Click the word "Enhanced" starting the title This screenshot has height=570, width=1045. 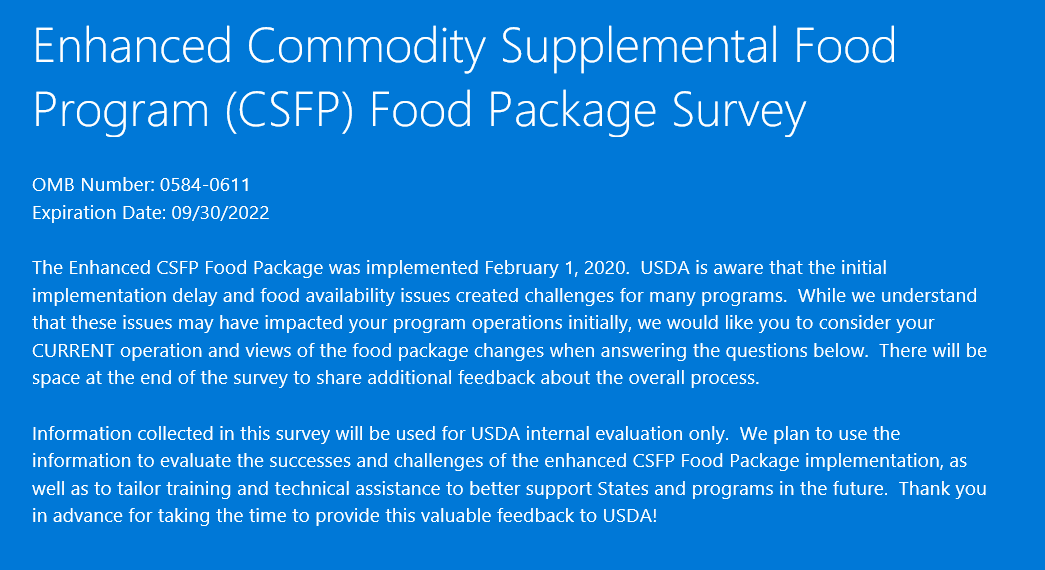pyautogui.click(x=132, y=46)
